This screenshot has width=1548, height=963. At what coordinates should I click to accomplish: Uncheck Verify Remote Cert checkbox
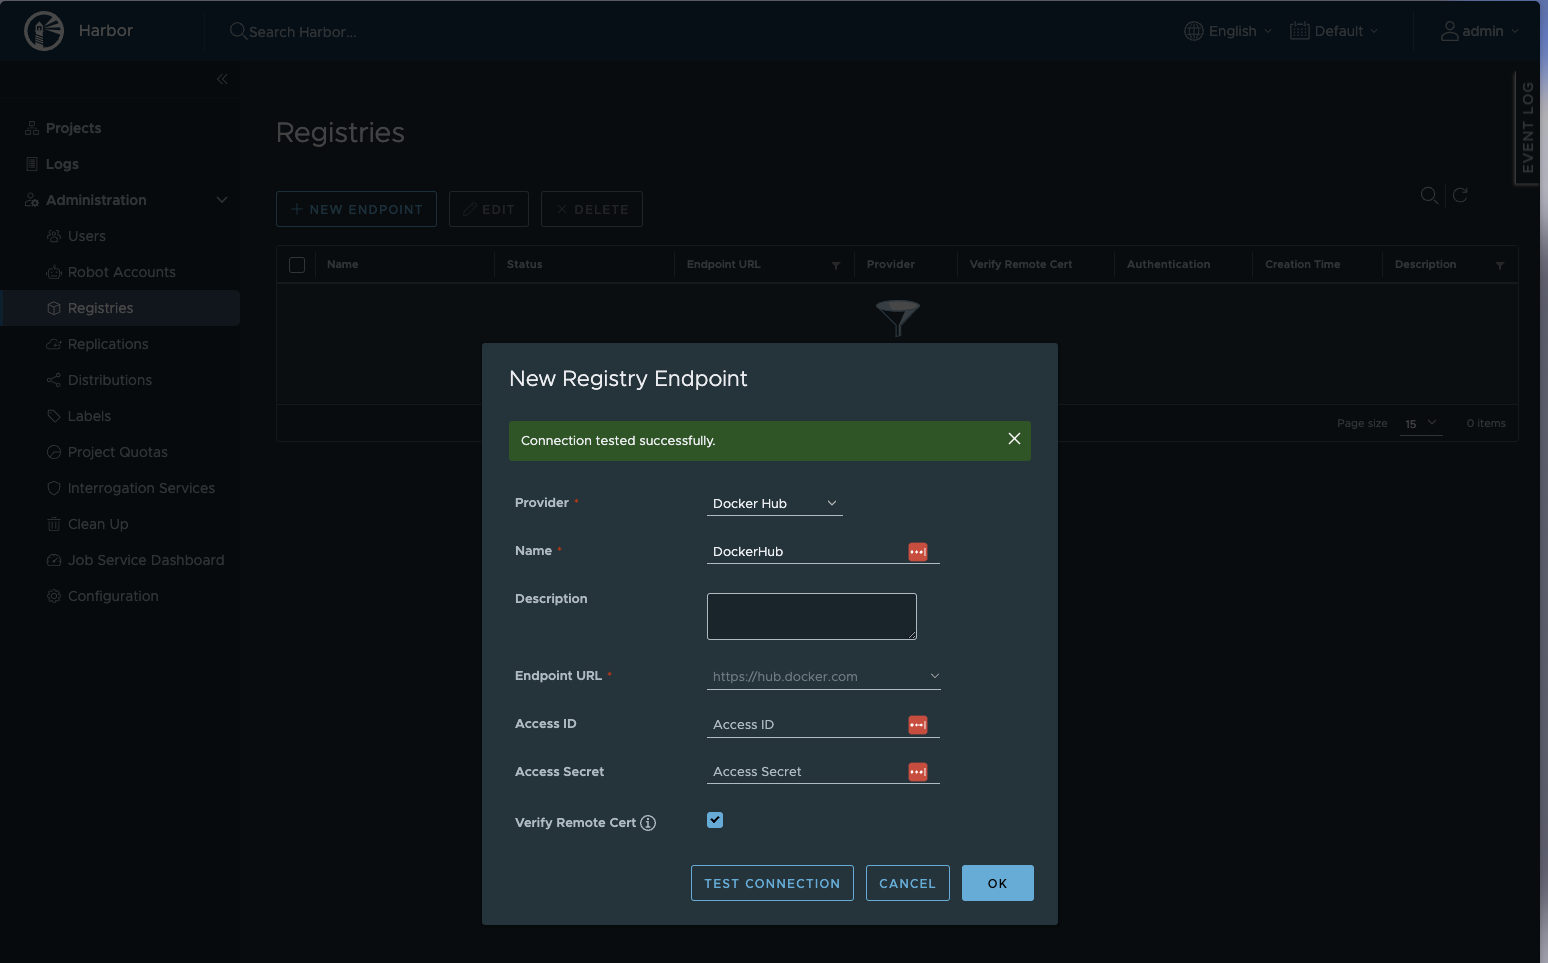tap(715, 820)
